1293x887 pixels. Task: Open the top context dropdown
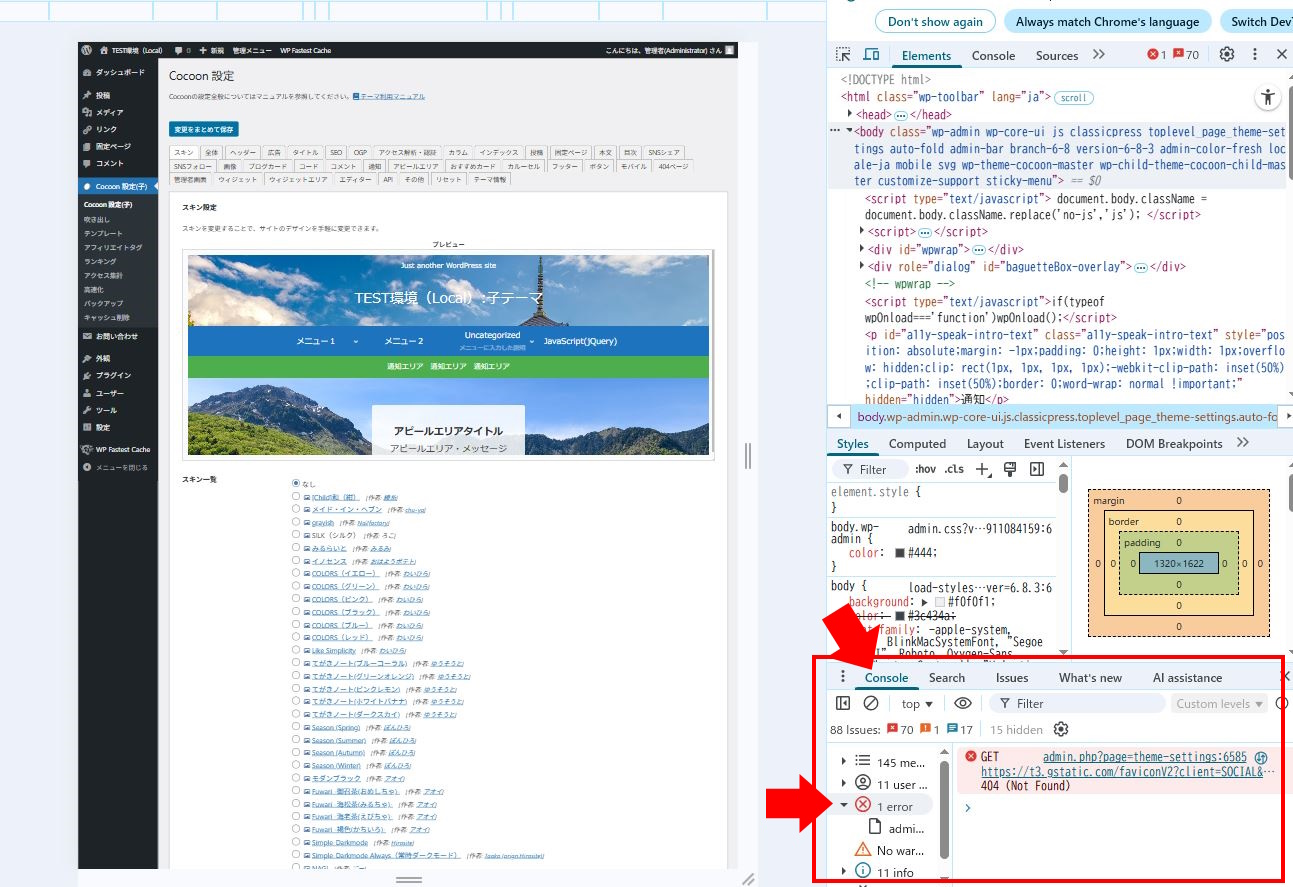point(916,704)
